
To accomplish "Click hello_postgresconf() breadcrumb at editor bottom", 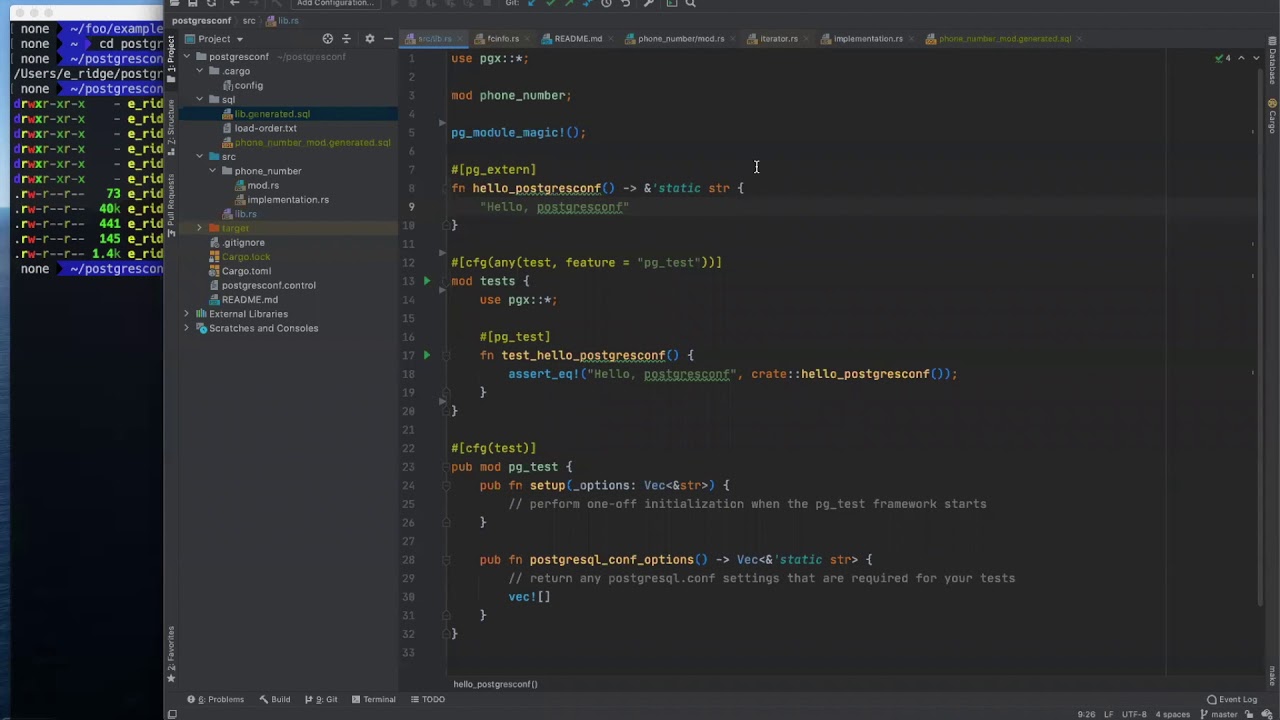I will click(495, 684).
